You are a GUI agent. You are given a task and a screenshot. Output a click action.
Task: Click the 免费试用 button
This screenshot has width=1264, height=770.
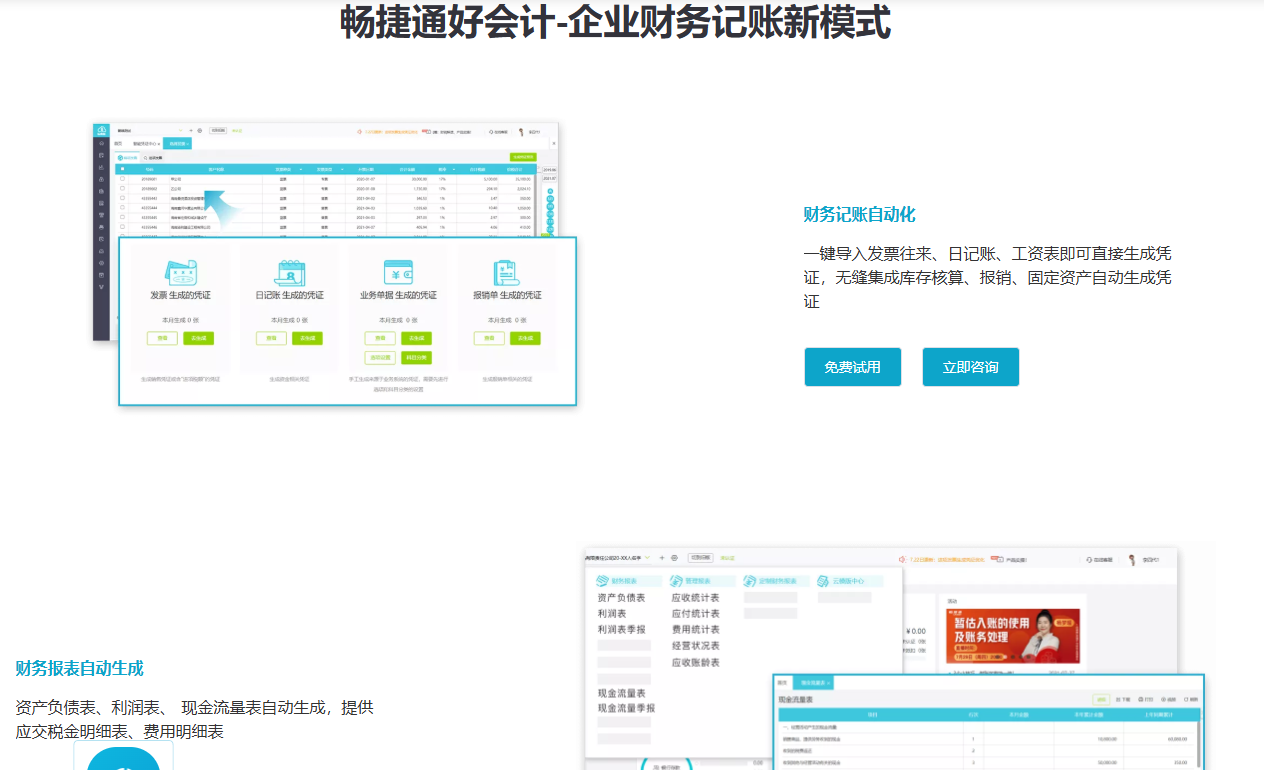(x=852, y=367)
